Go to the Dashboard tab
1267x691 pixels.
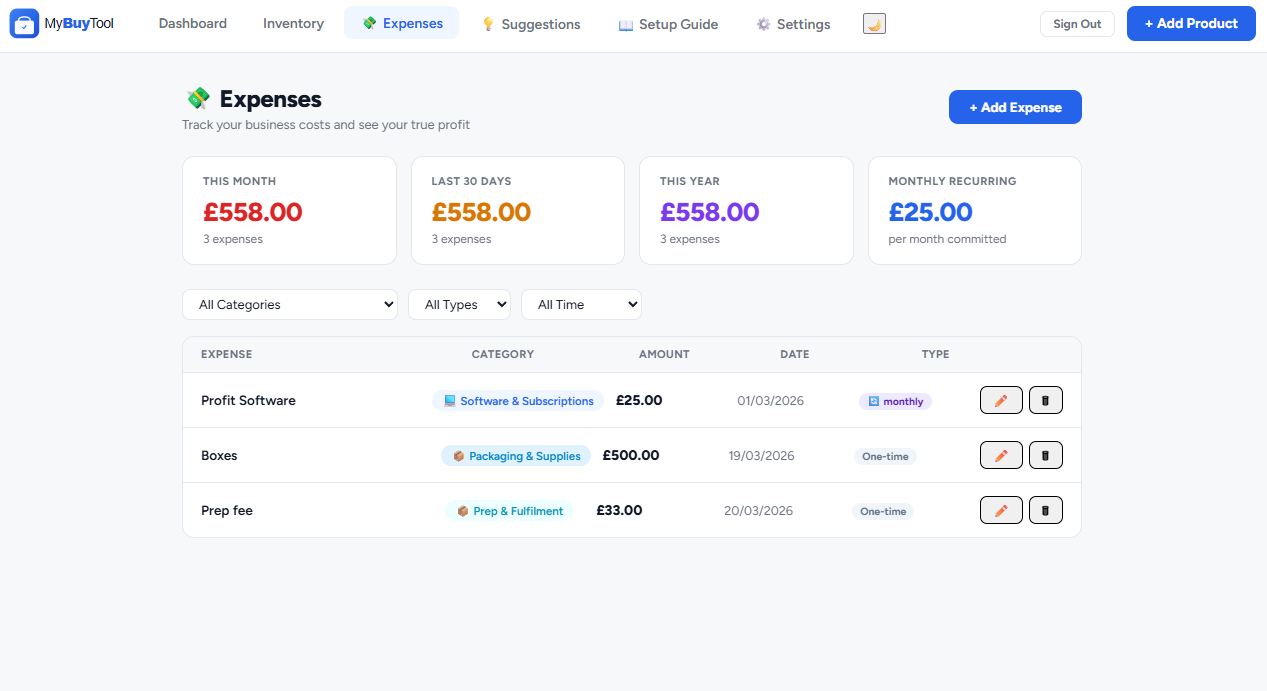pyautogui.click(x=193, y=23)
